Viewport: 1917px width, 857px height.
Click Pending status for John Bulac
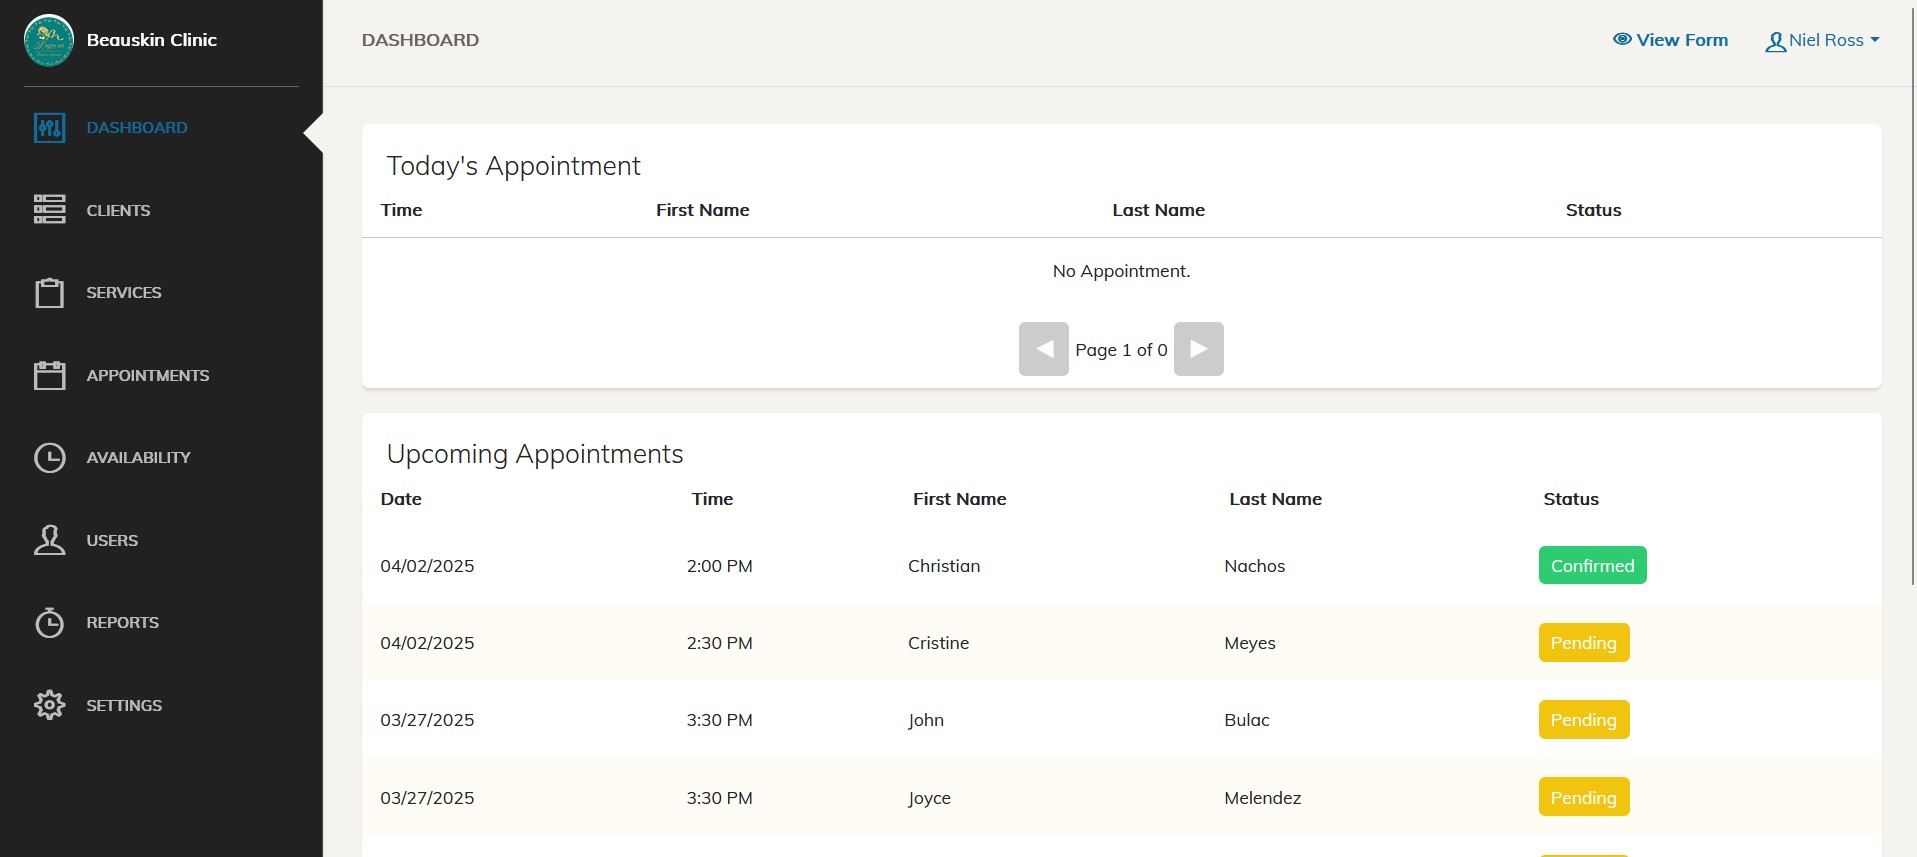click(x=1584, y=719)
